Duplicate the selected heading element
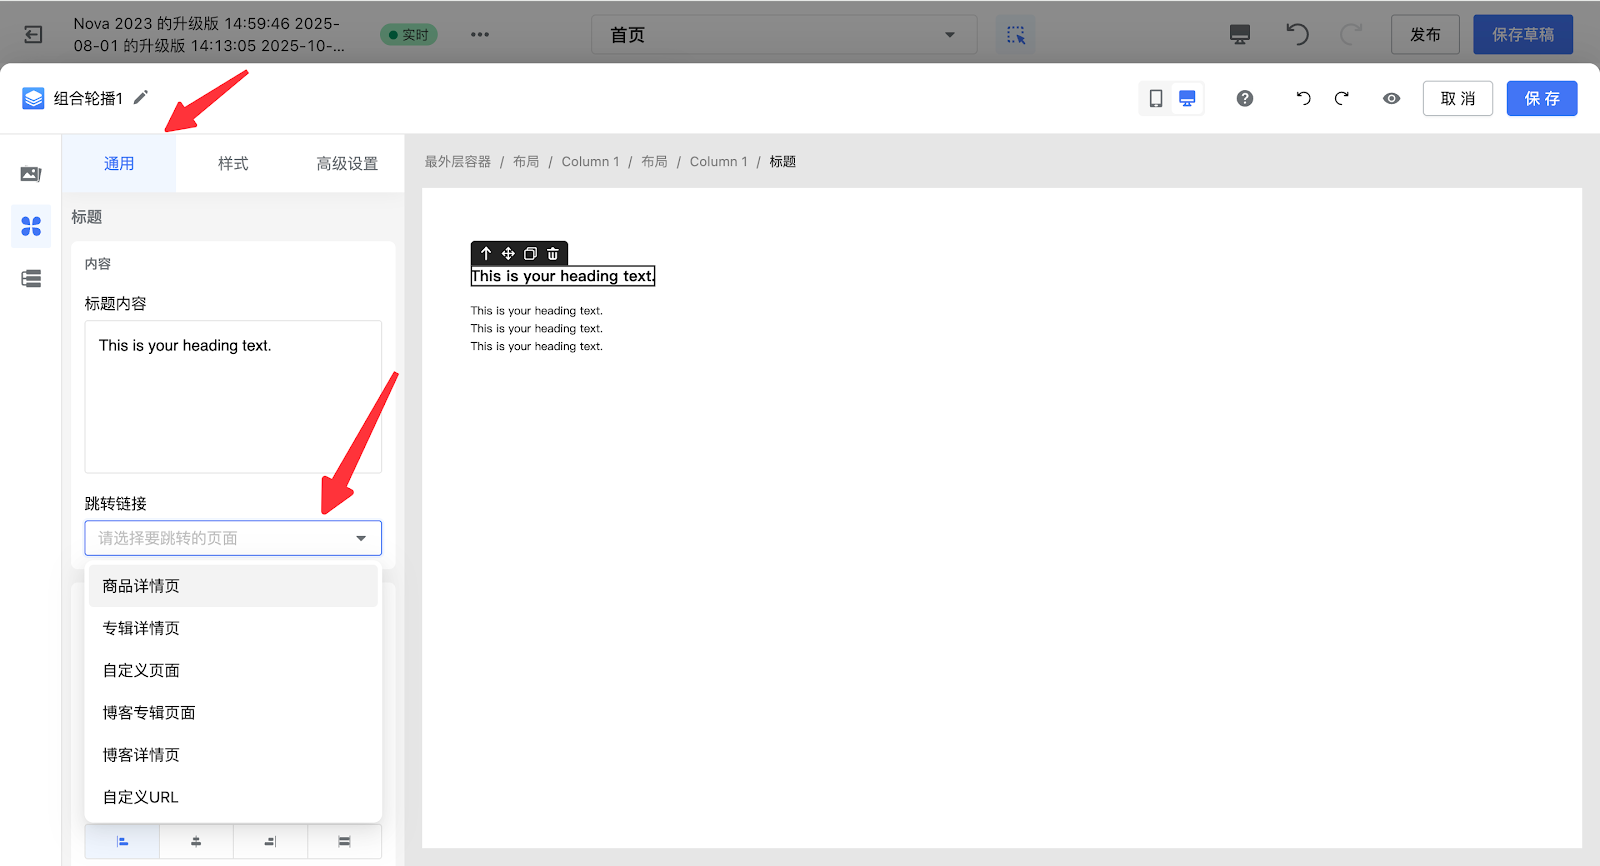 (531, 254)
